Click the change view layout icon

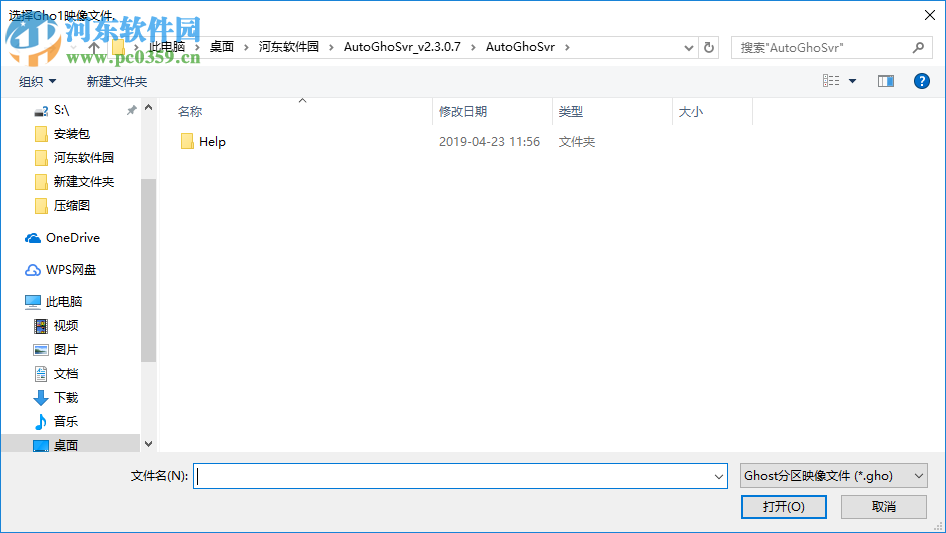pos(831,81)
